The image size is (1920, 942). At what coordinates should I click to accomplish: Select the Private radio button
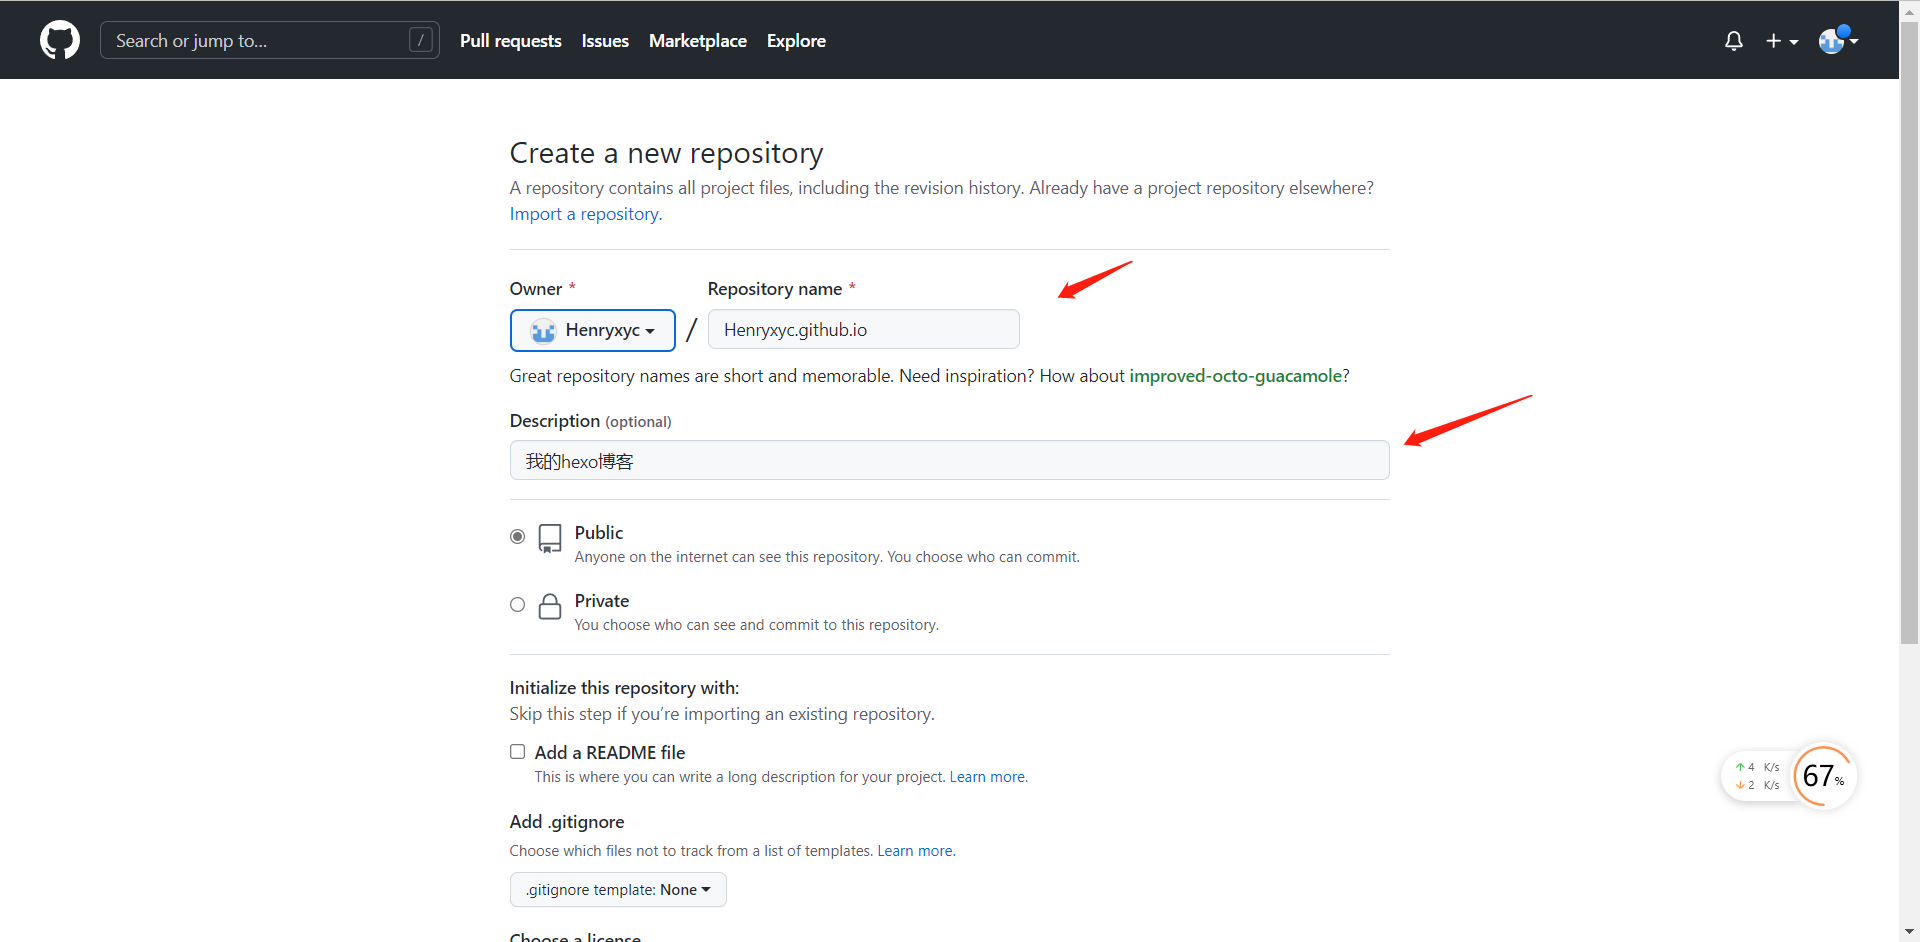(517, 605)
